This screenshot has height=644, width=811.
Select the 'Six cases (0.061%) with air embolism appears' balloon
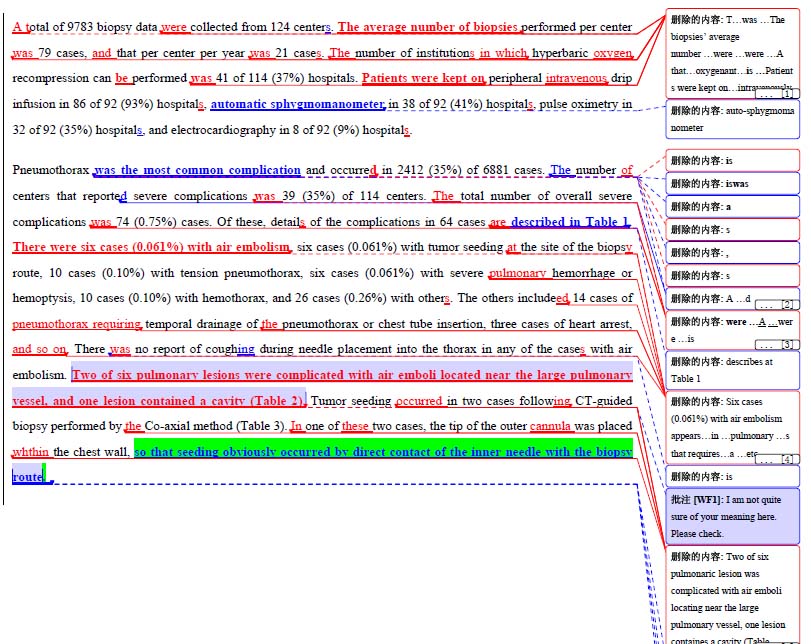[732, 428]
